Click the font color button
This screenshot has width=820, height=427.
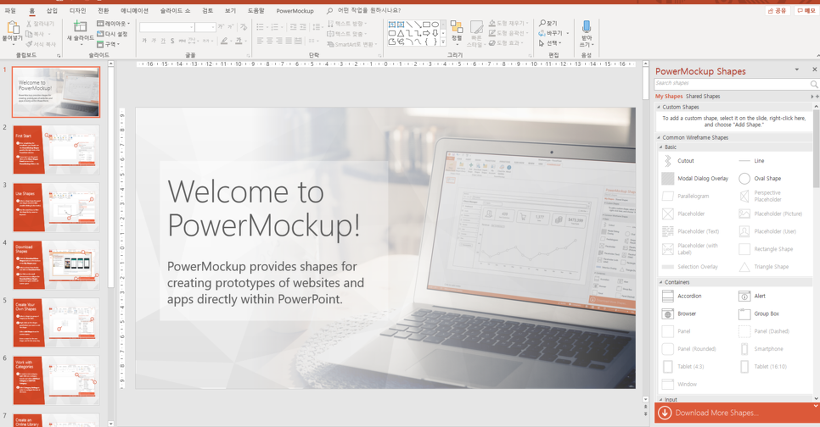(x=238, y=41)
